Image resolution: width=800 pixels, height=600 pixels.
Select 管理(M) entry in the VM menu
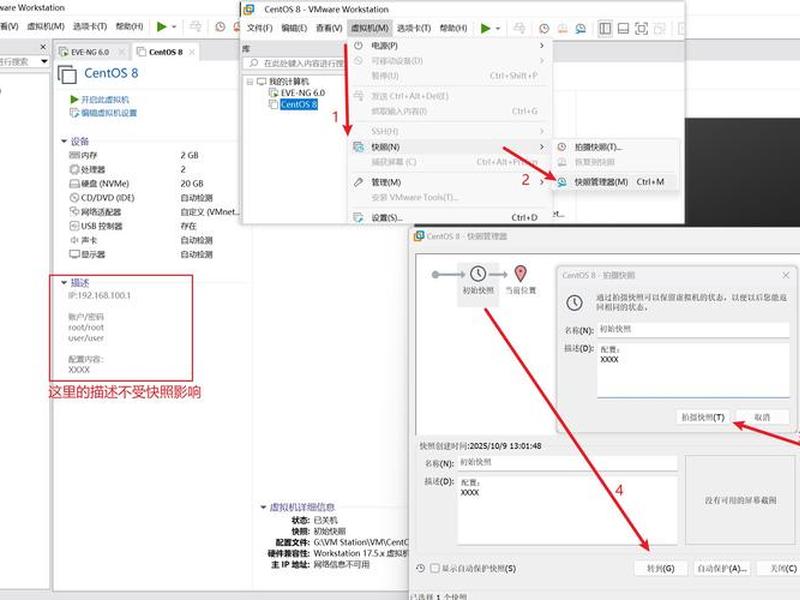pos(448,182)
